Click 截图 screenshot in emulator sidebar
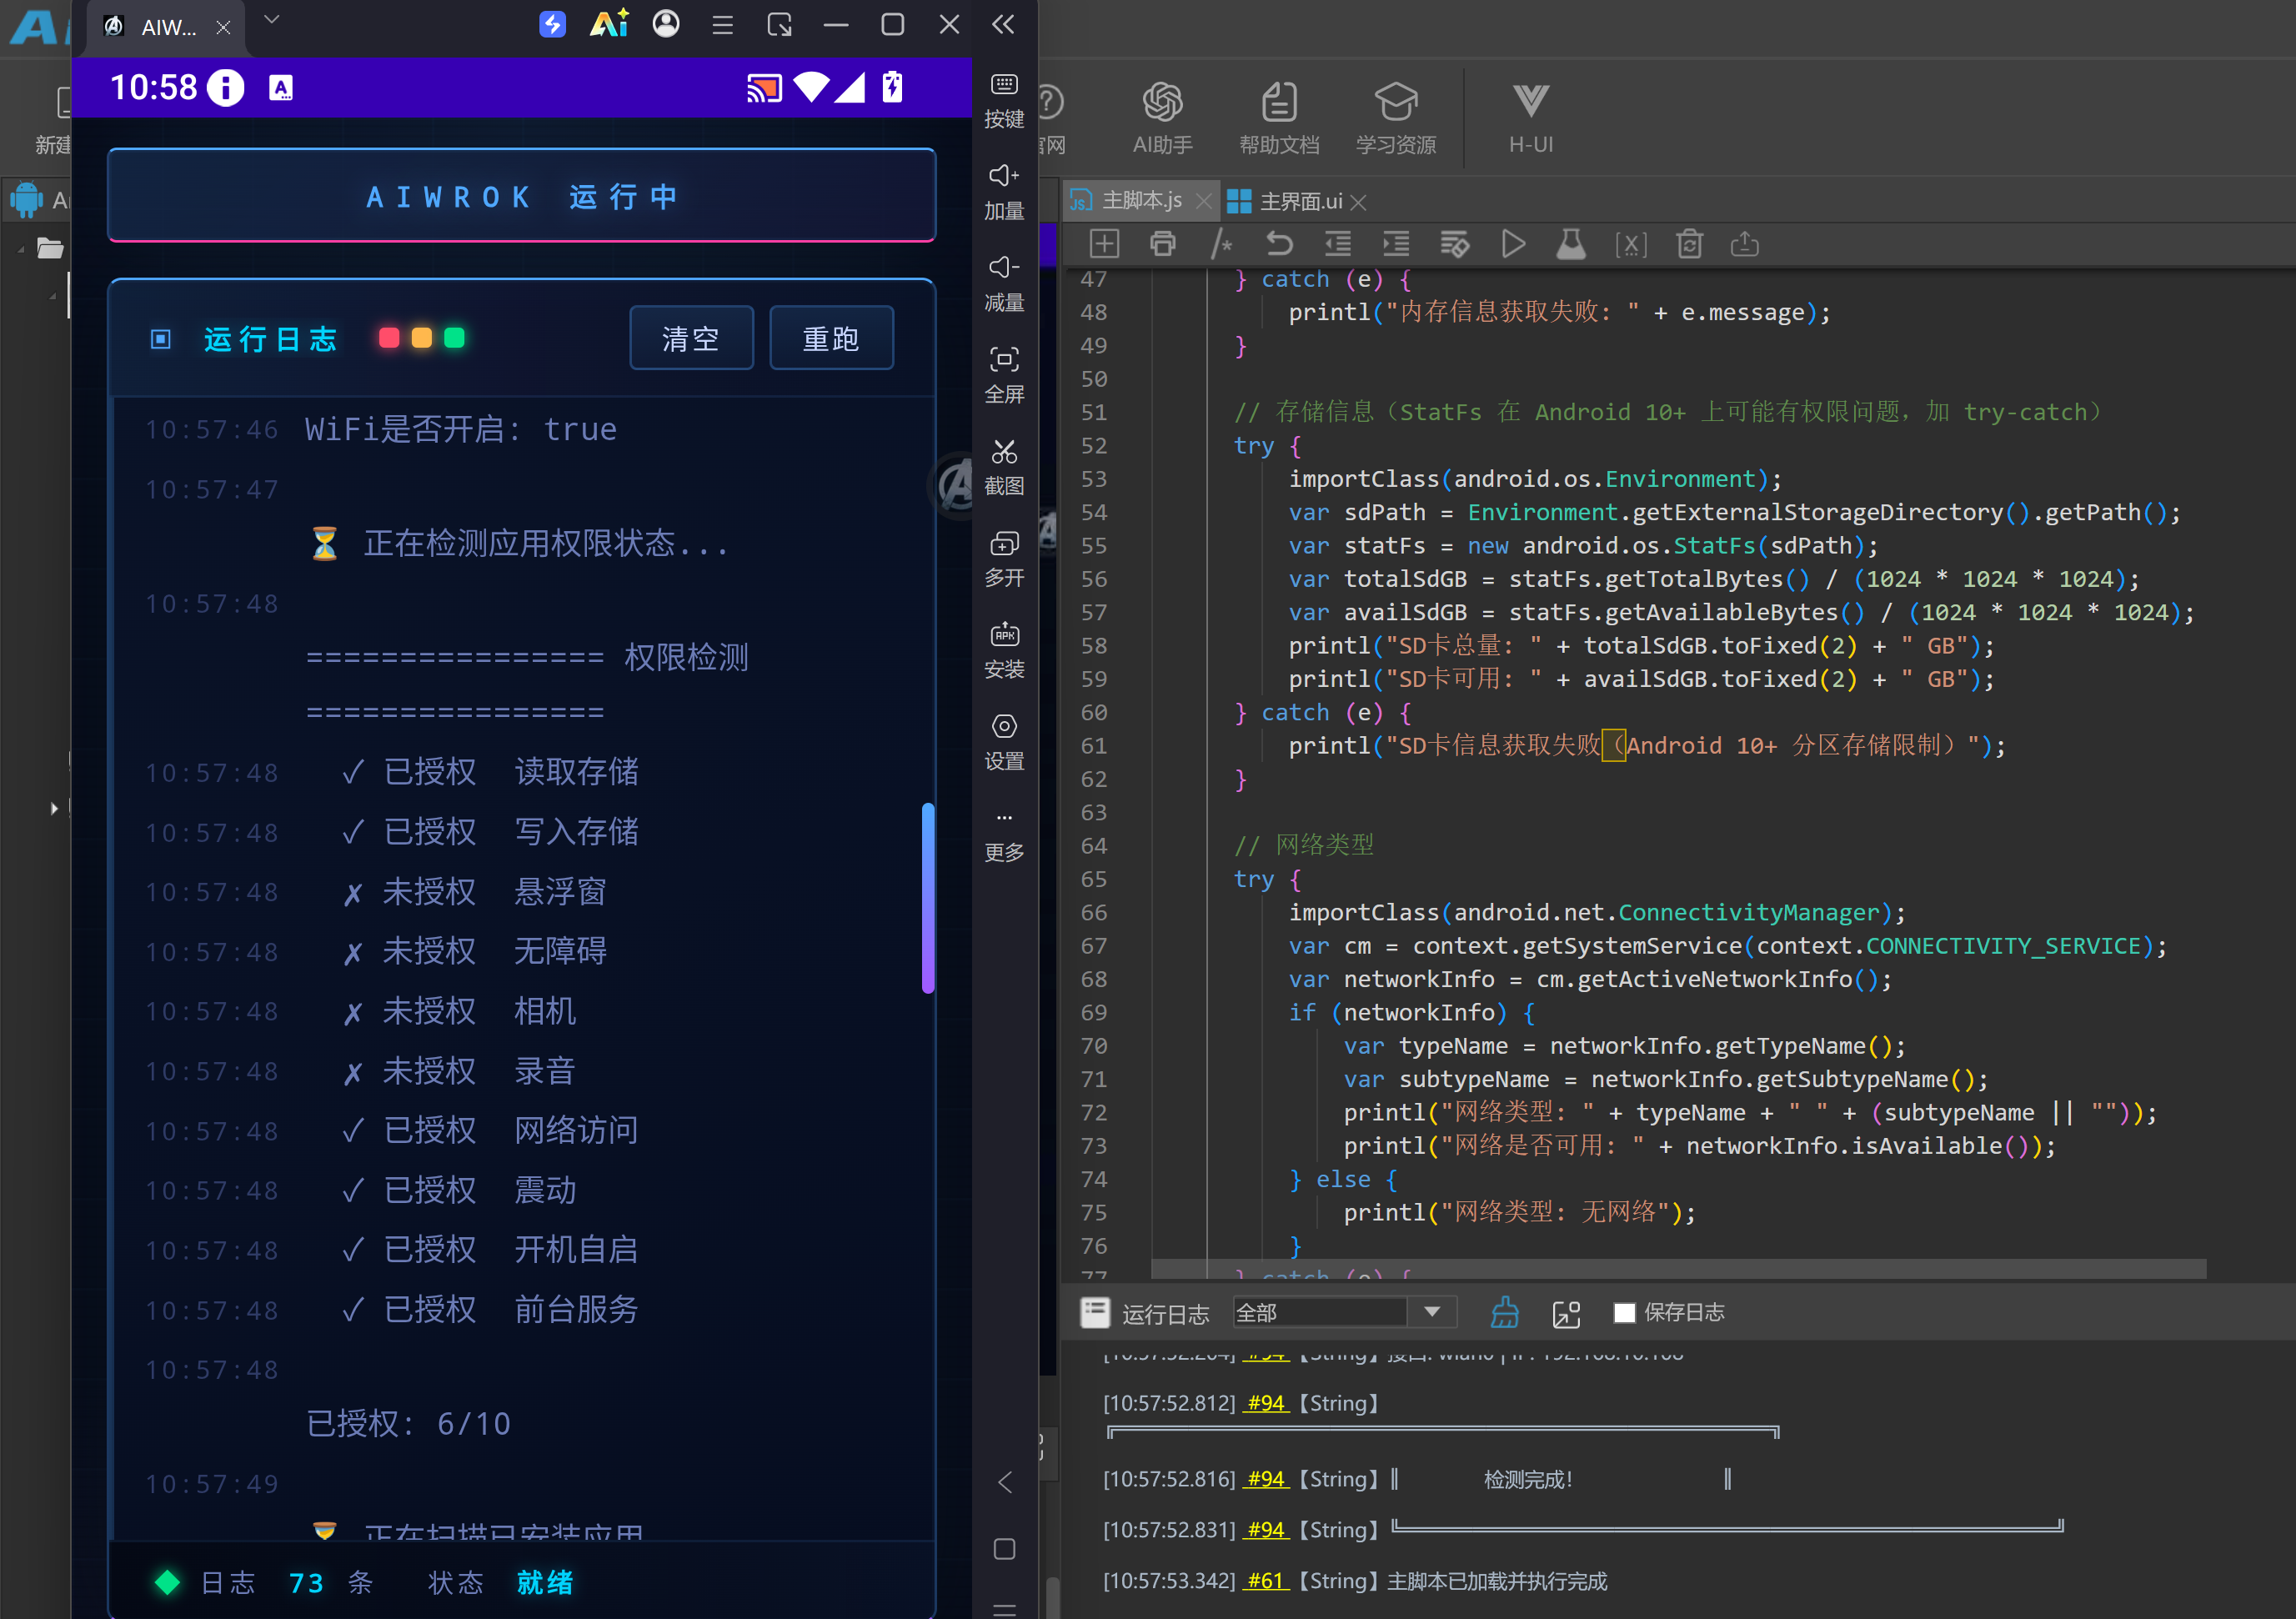The height and width of the screenshot is (1619, 2296). (x=1004, y=467)
